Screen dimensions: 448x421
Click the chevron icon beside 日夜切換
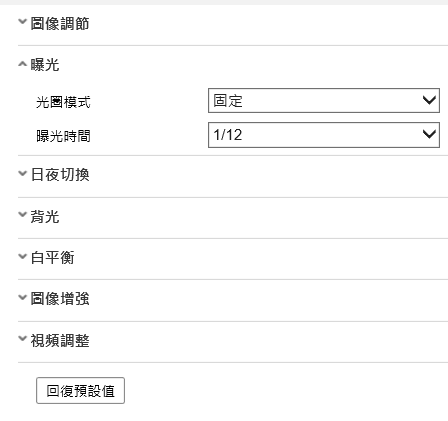[x=22, y=173]
